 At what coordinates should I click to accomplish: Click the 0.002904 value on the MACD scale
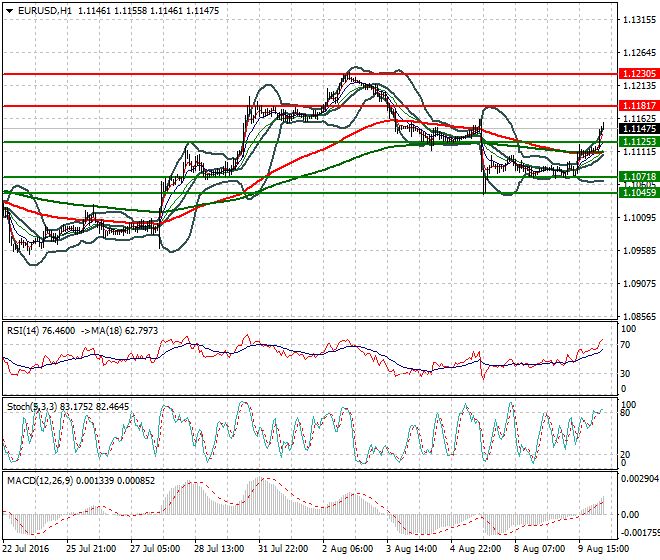coord(637,481)
